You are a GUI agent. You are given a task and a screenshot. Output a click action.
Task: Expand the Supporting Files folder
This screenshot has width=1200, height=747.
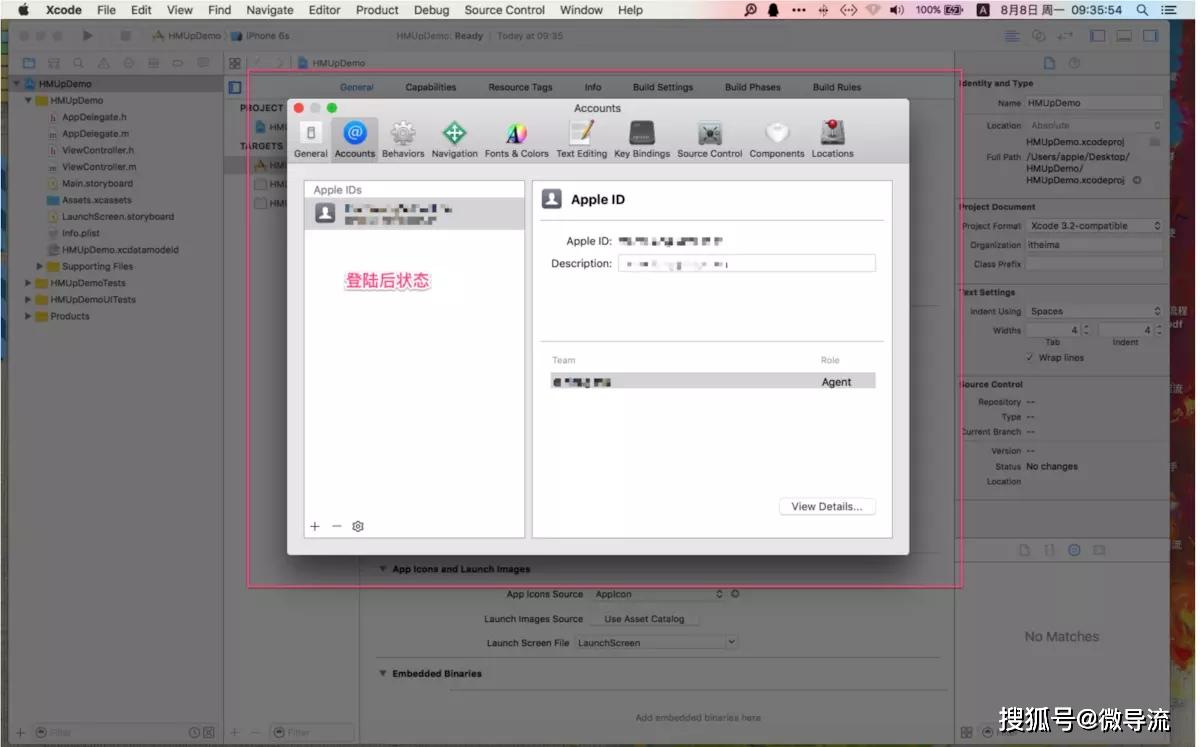click(40, 266)
